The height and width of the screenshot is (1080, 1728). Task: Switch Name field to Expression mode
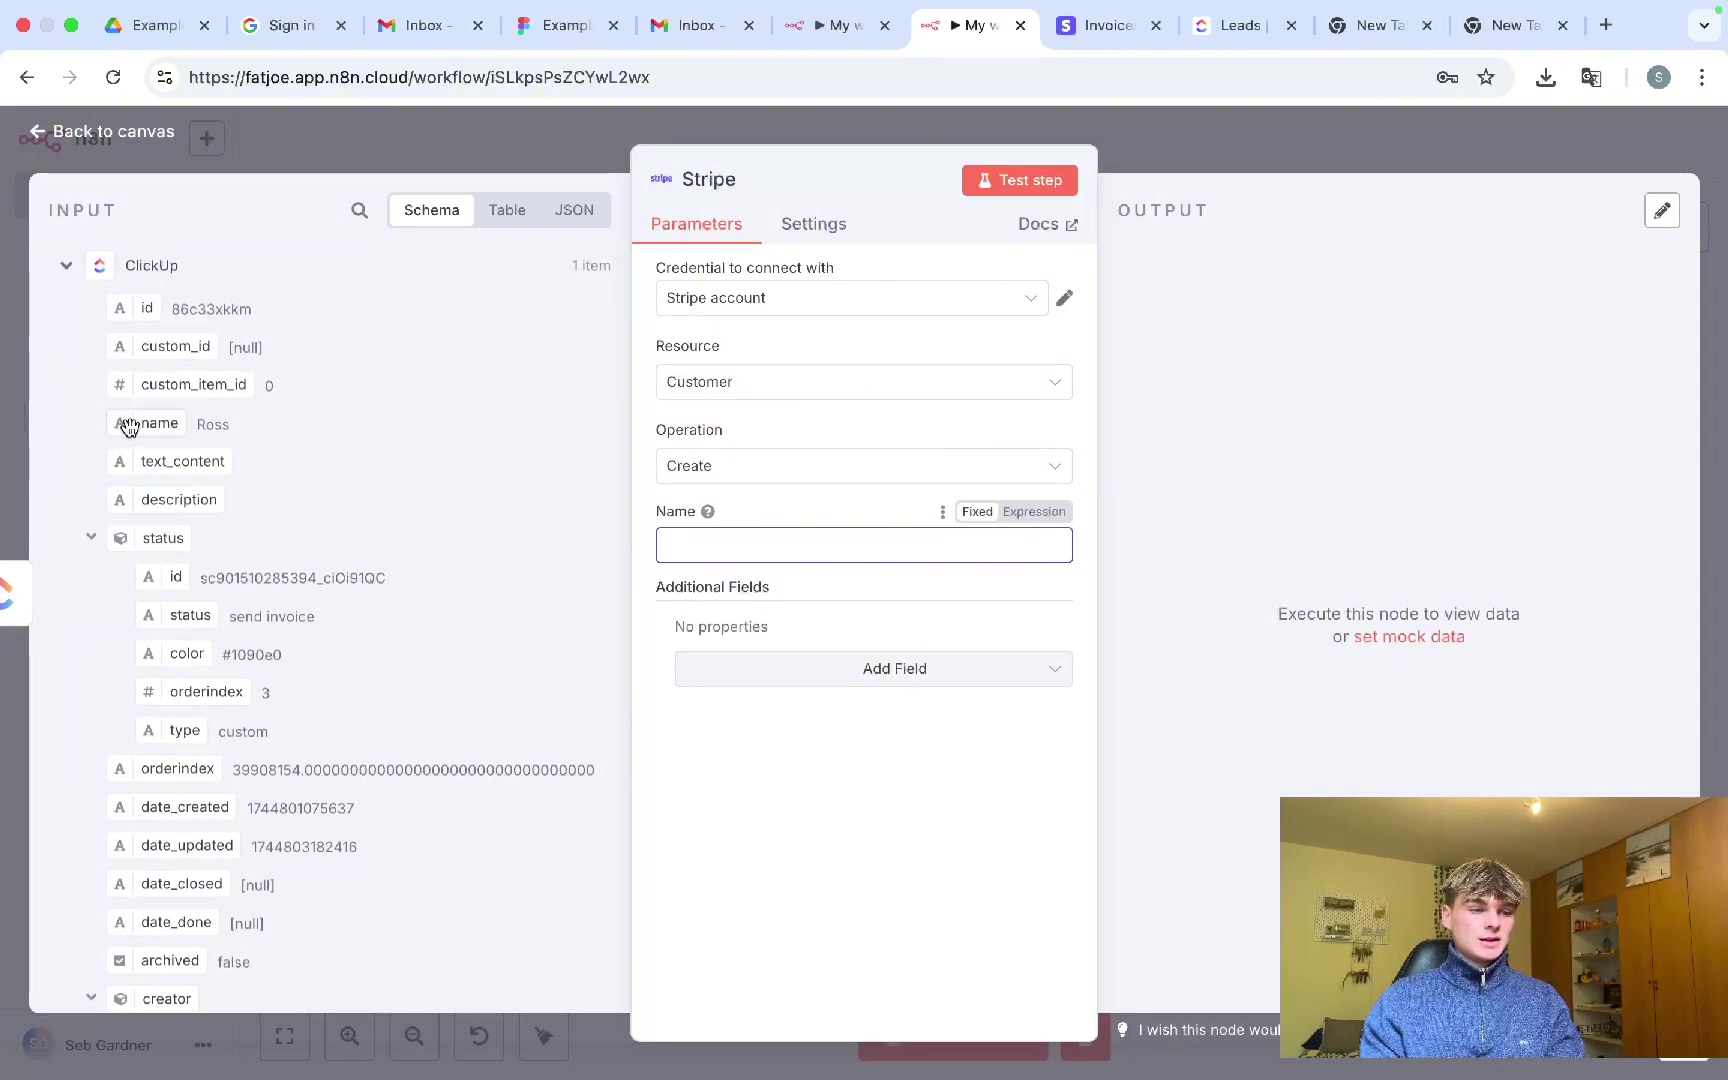pyautogui.click(x=1034, y=512)
